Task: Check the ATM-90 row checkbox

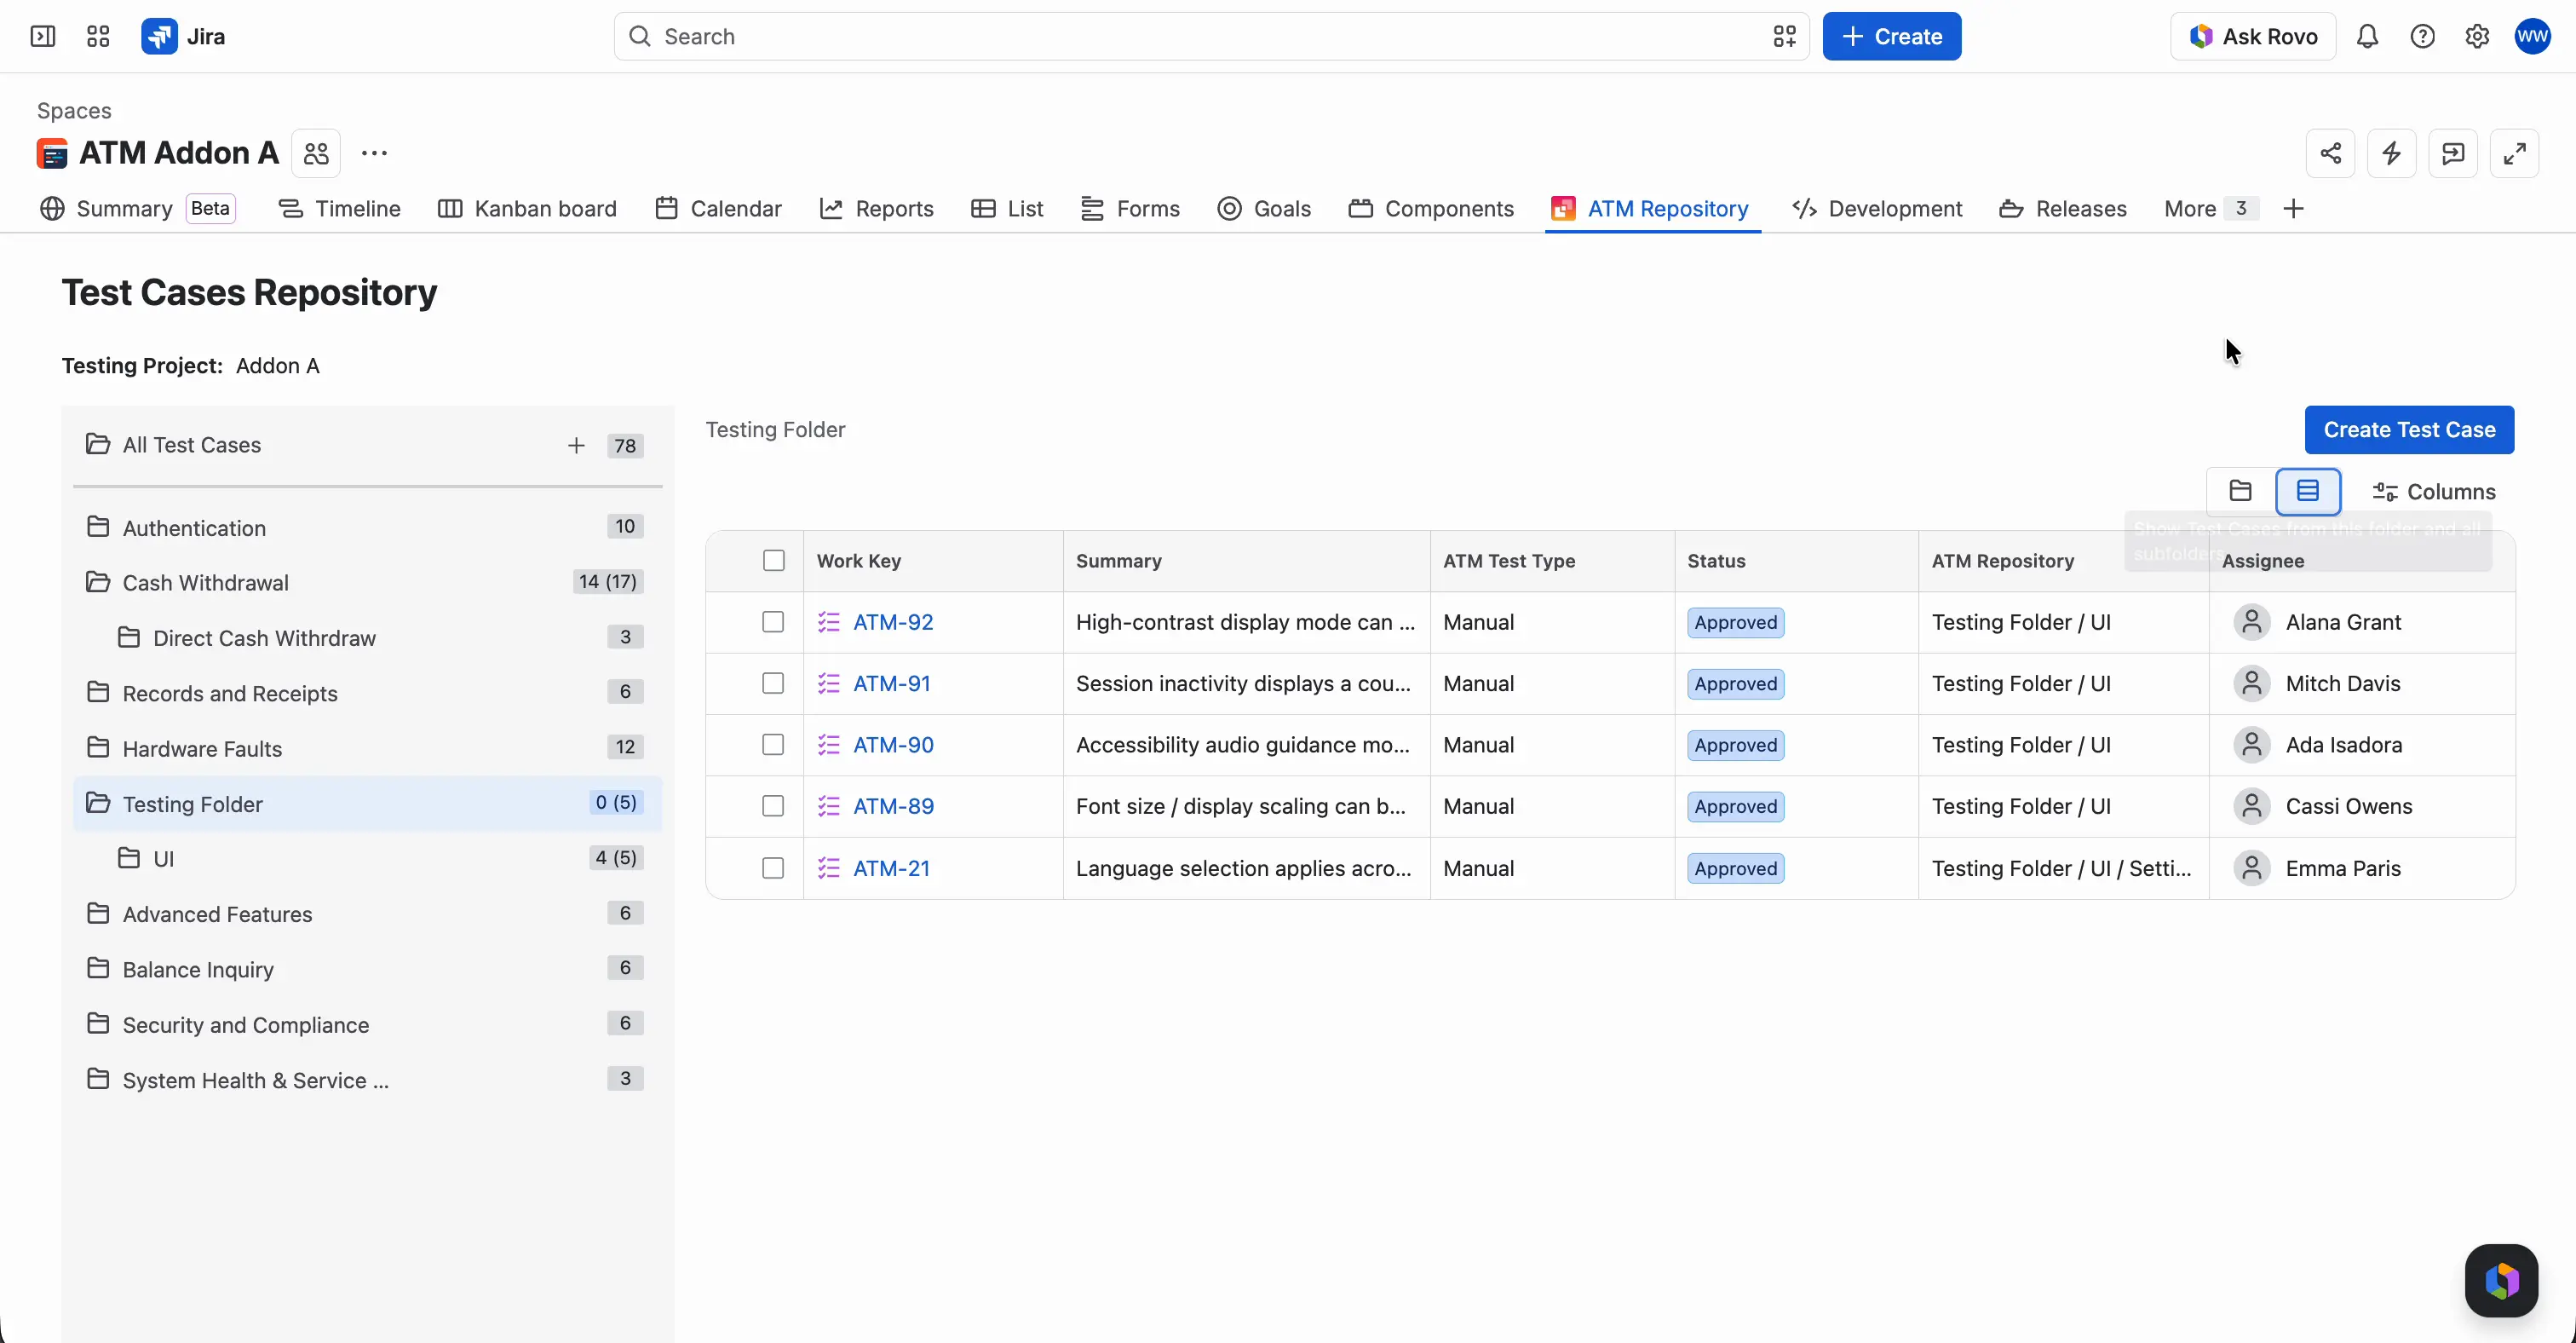Action: click(773, 745)
